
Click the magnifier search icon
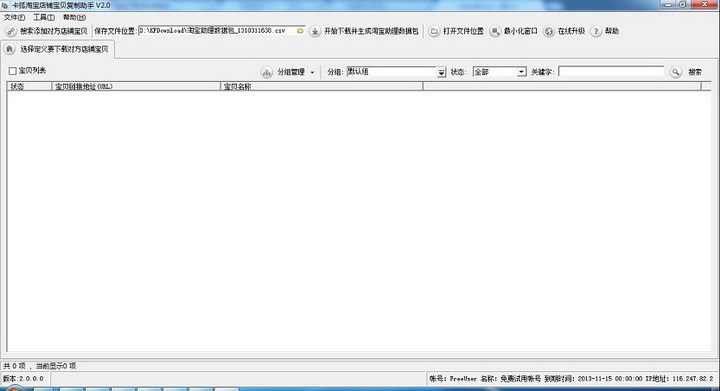click(x=675, y=72)
